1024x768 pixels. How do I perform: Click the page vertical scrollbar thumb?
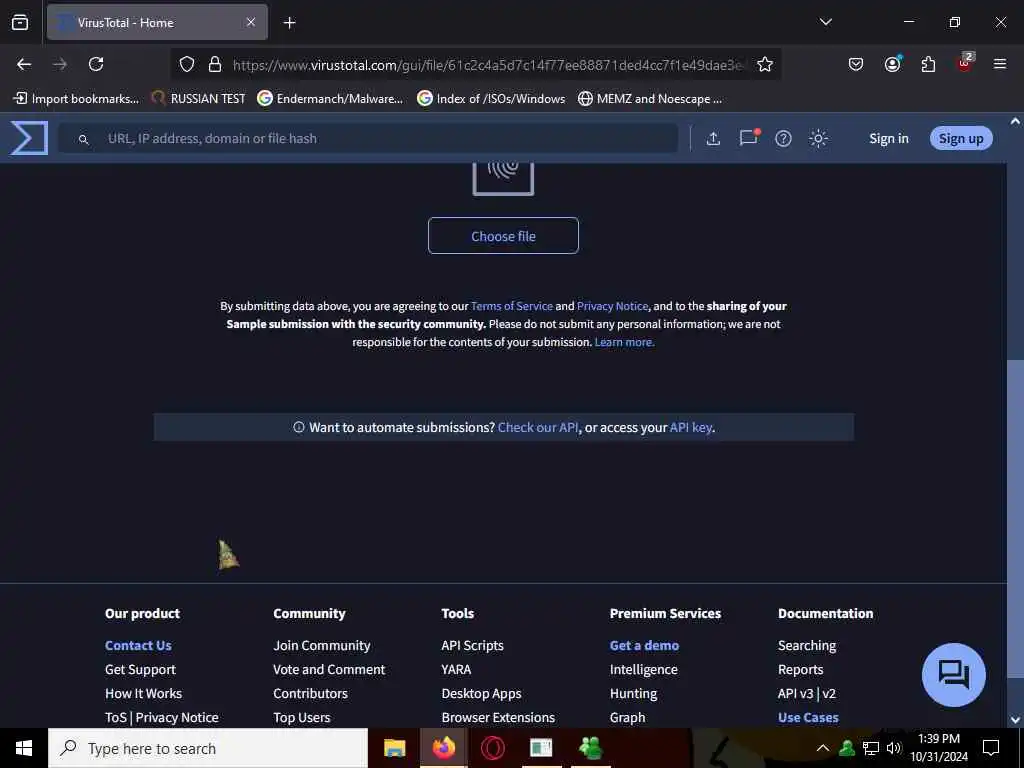click(x=1015, y=518)
